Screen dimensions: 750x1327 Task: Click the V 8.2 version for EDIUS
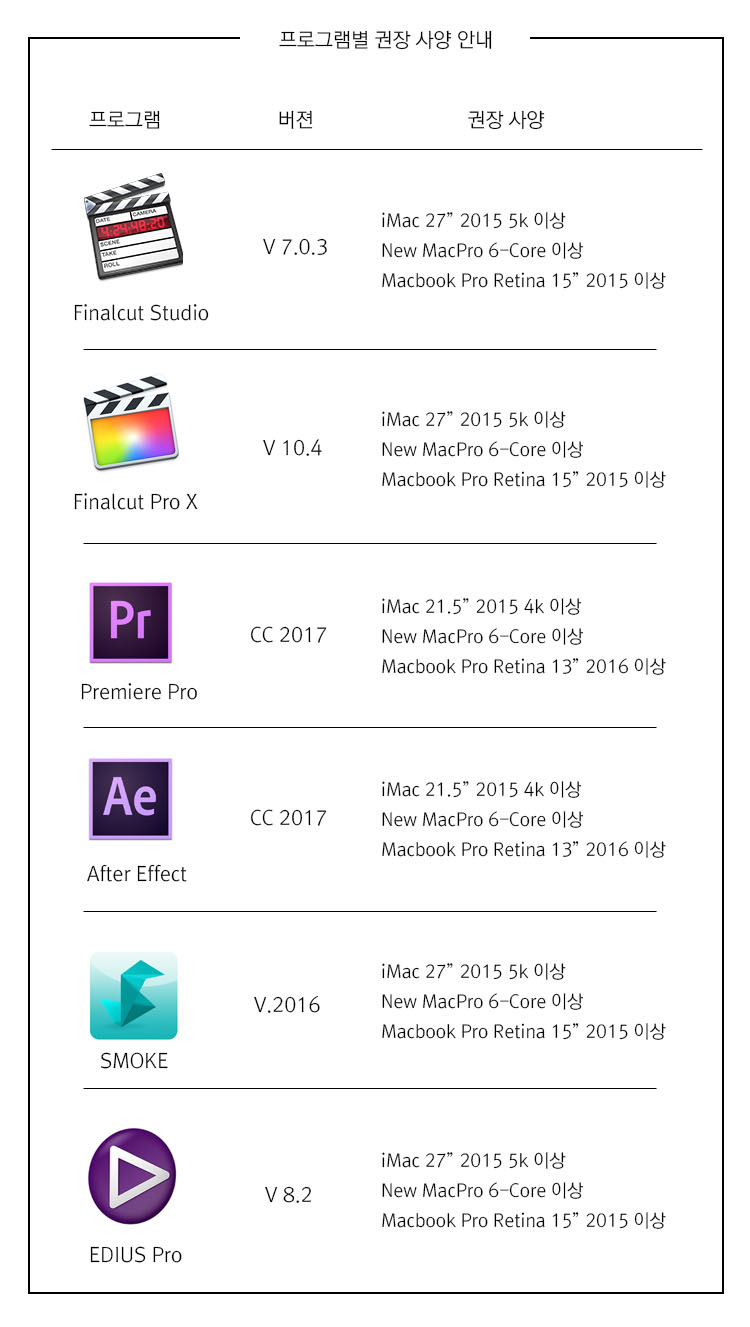(288, 1195)
